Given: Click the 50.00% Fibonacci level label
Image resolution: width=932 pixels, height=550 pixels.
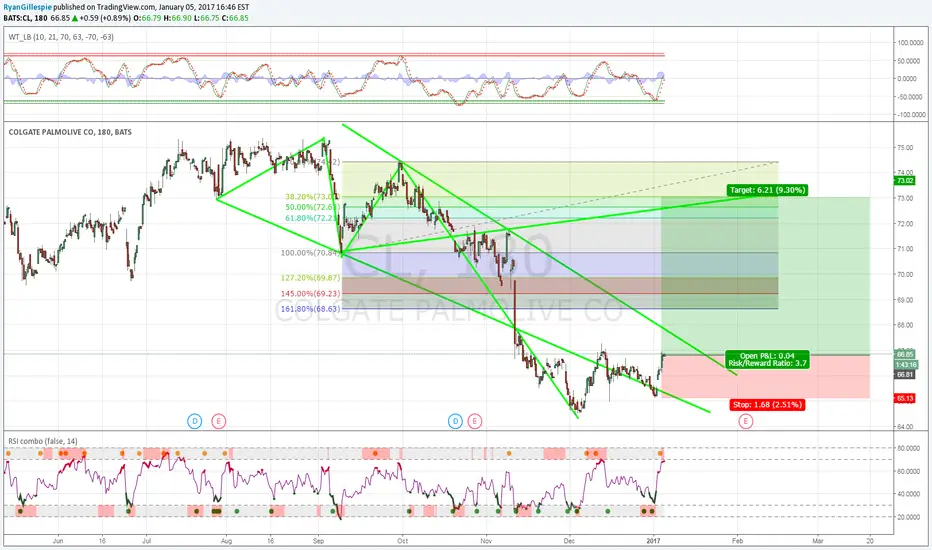Looking at the screenshot, I should tap(312, 207).
